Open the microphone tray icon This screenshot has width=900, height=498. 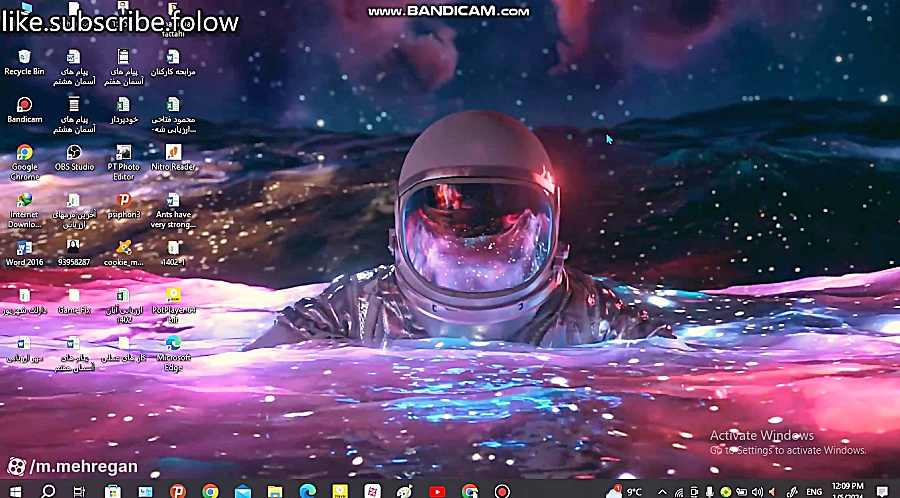[710, 492]
